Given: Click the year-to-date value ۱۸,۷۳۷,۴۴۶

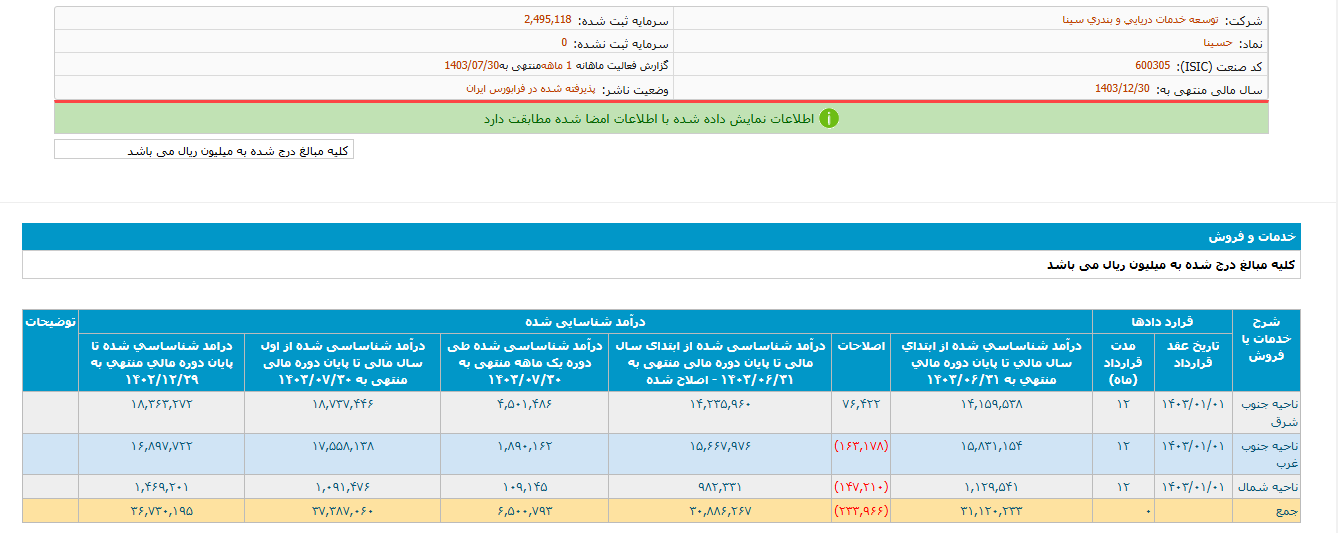Looking at the screenshot, I should 342,404.
